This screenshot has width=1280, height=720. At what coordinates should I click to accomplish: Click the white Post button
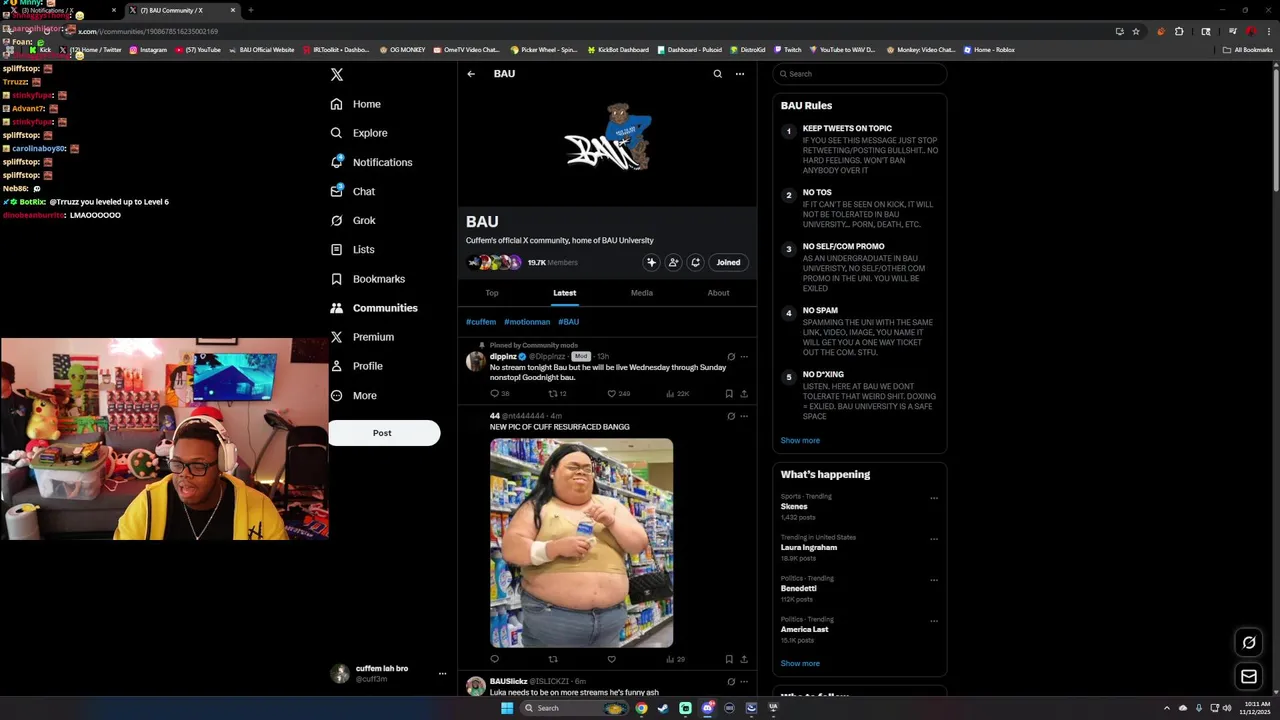coord(384,433)
